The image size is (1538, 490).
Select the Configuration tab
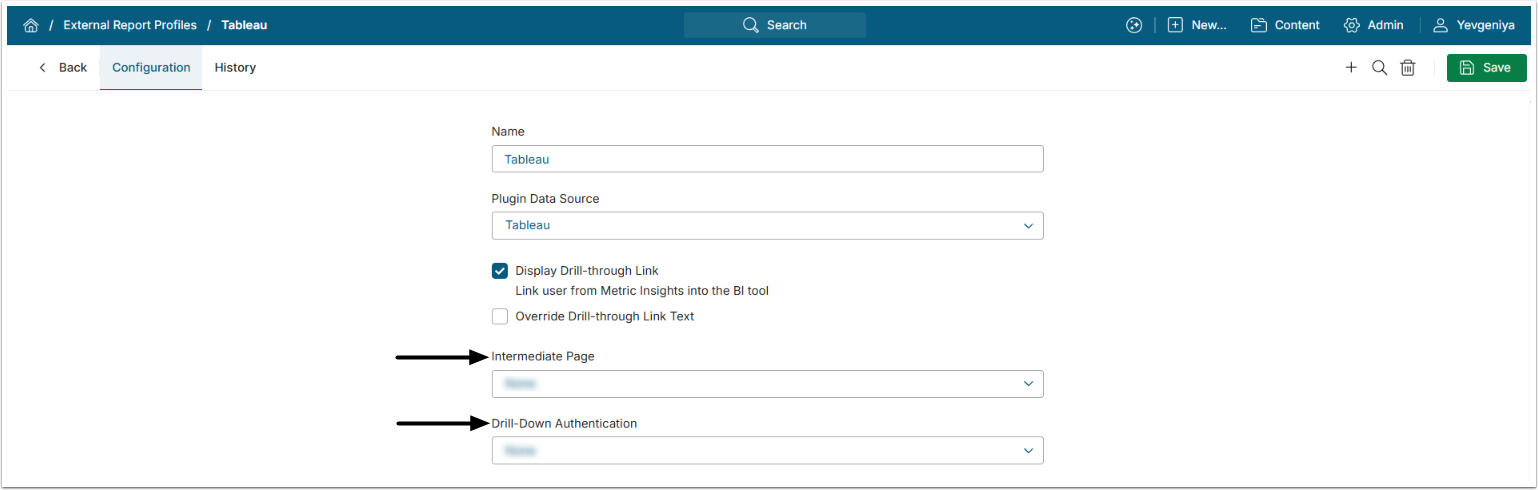pyautogui.click(x=151, y=68)
